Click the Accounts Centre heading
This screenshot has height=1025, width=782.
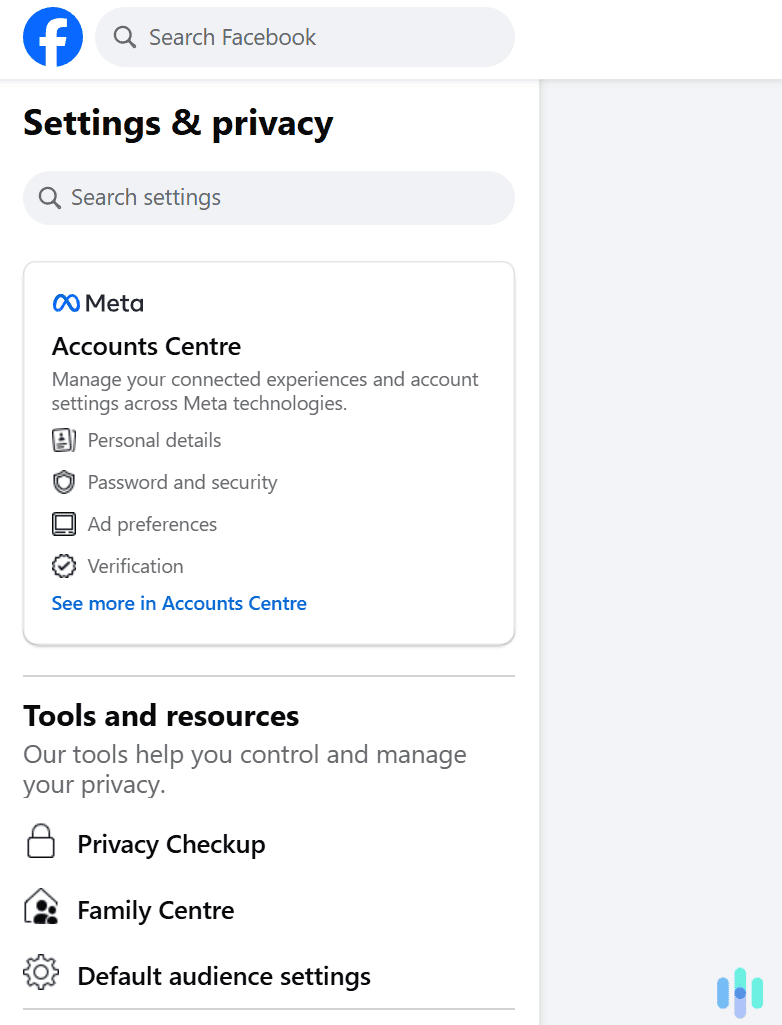tap(146, 346)
